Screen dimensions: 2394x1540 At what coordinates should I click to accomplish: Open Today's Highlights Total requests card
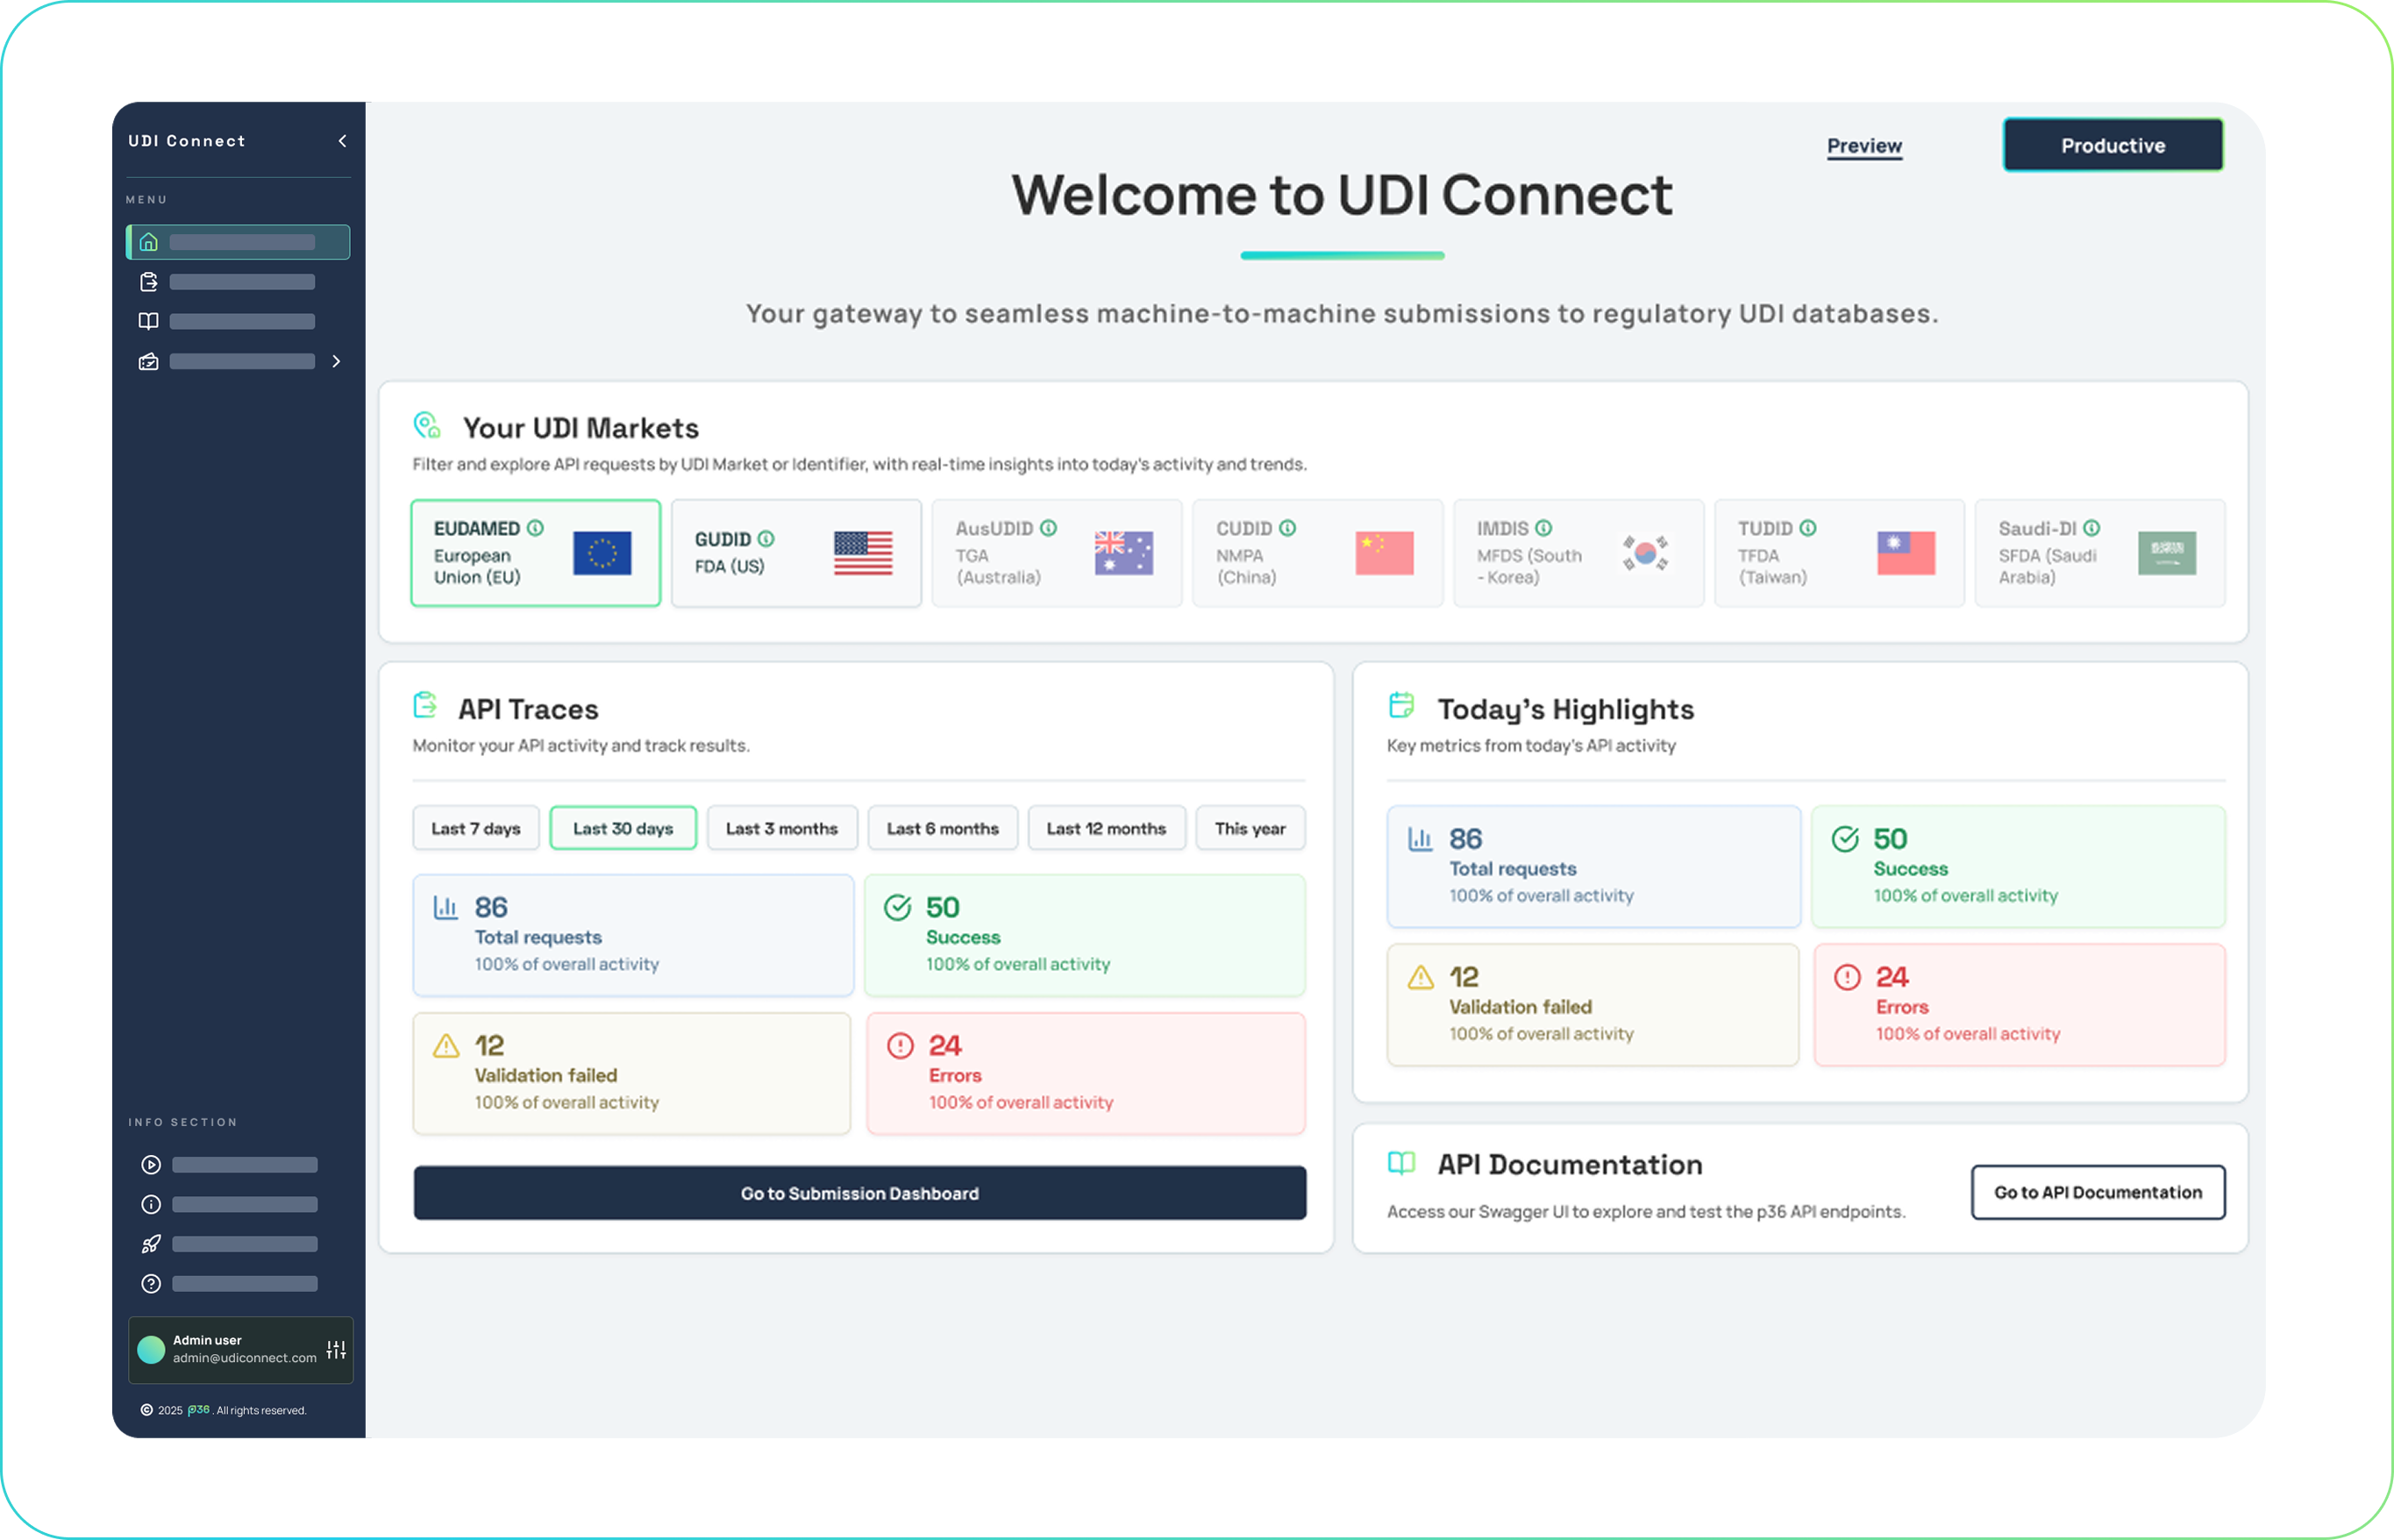(1594, 867)
